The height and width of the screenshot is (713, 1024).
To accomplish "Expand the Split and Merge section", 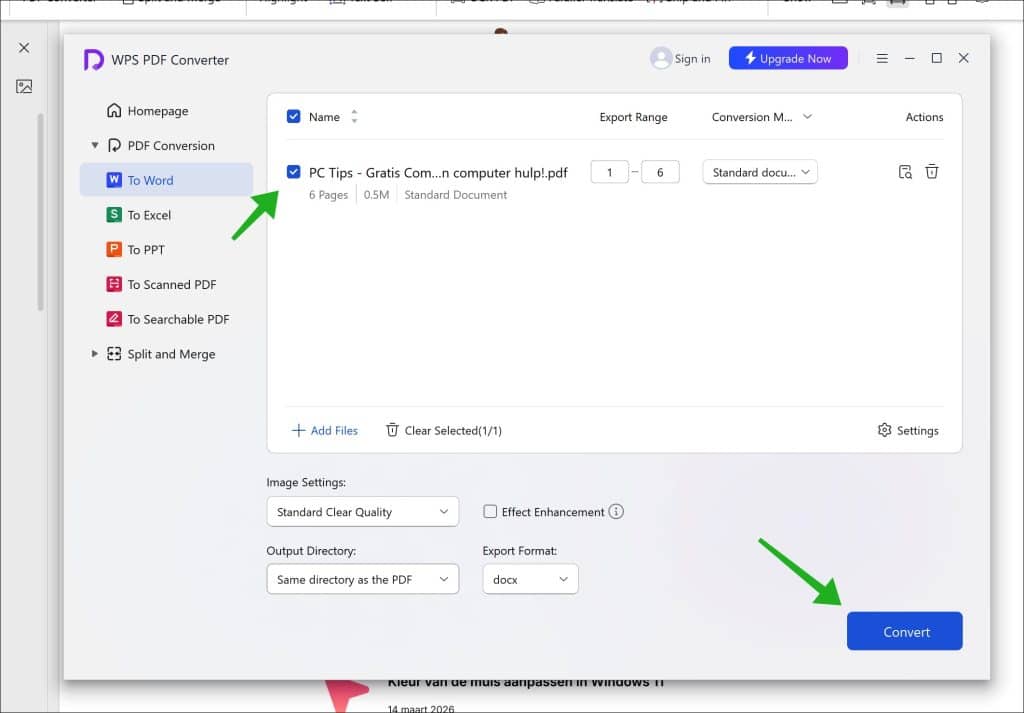I will [95, 353].
